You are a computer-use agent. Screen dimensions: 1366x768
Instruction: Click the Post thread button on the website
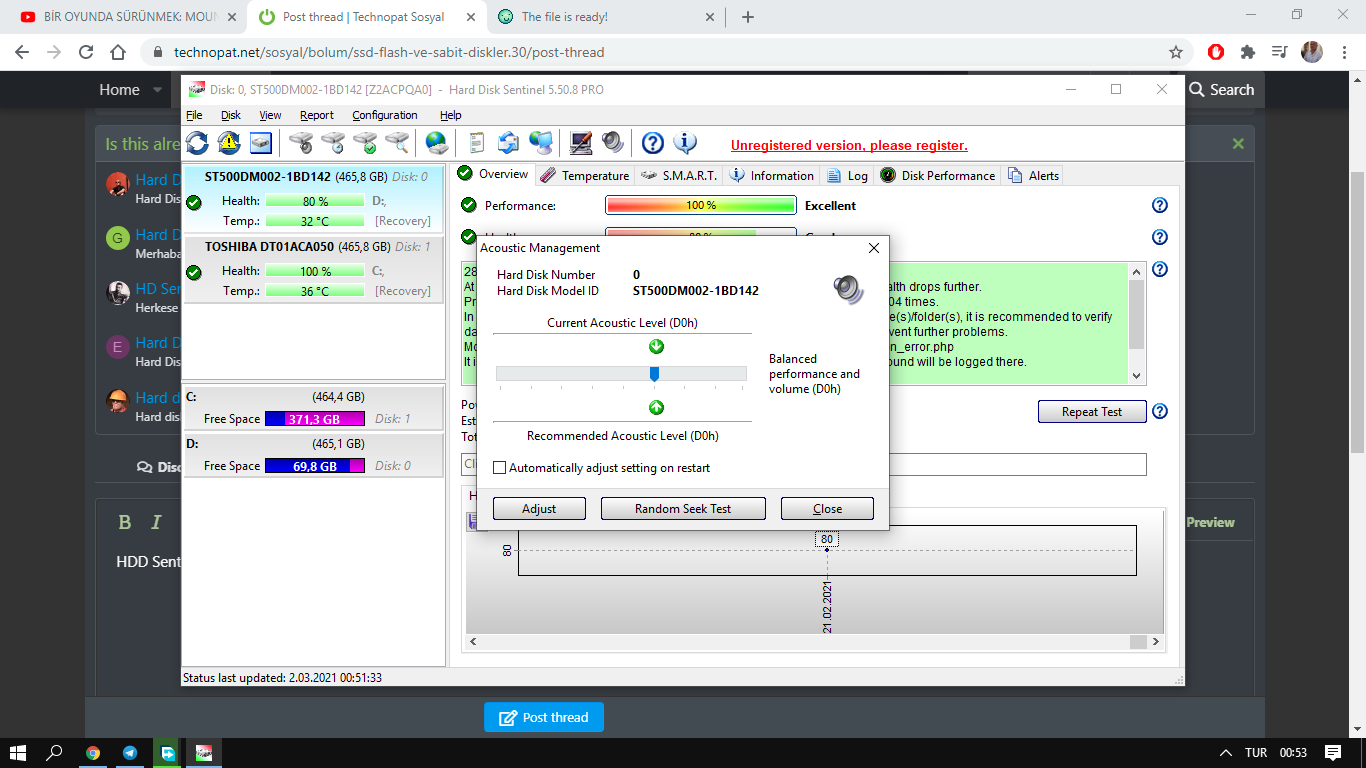544,717
